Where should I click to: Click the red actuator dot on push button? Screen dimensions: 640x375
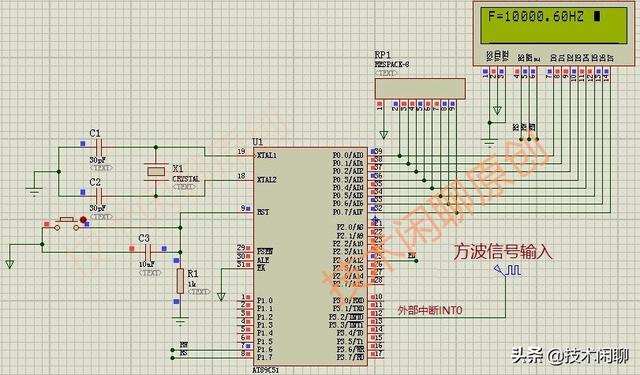(x=83, y=220)
